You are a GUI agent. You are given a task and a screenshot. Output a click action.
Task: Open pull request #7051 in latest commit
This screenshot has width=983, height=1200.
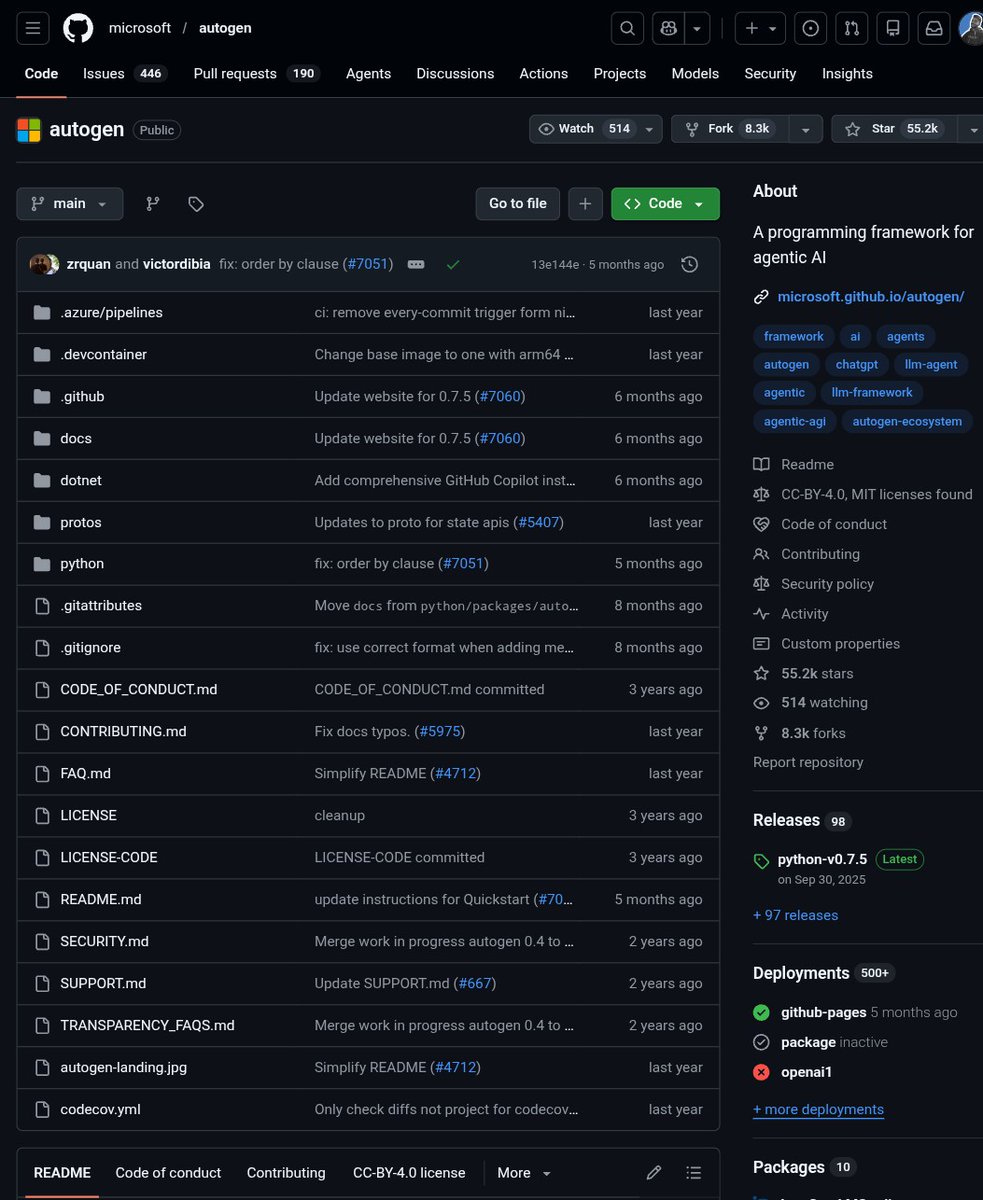point(369,264)
